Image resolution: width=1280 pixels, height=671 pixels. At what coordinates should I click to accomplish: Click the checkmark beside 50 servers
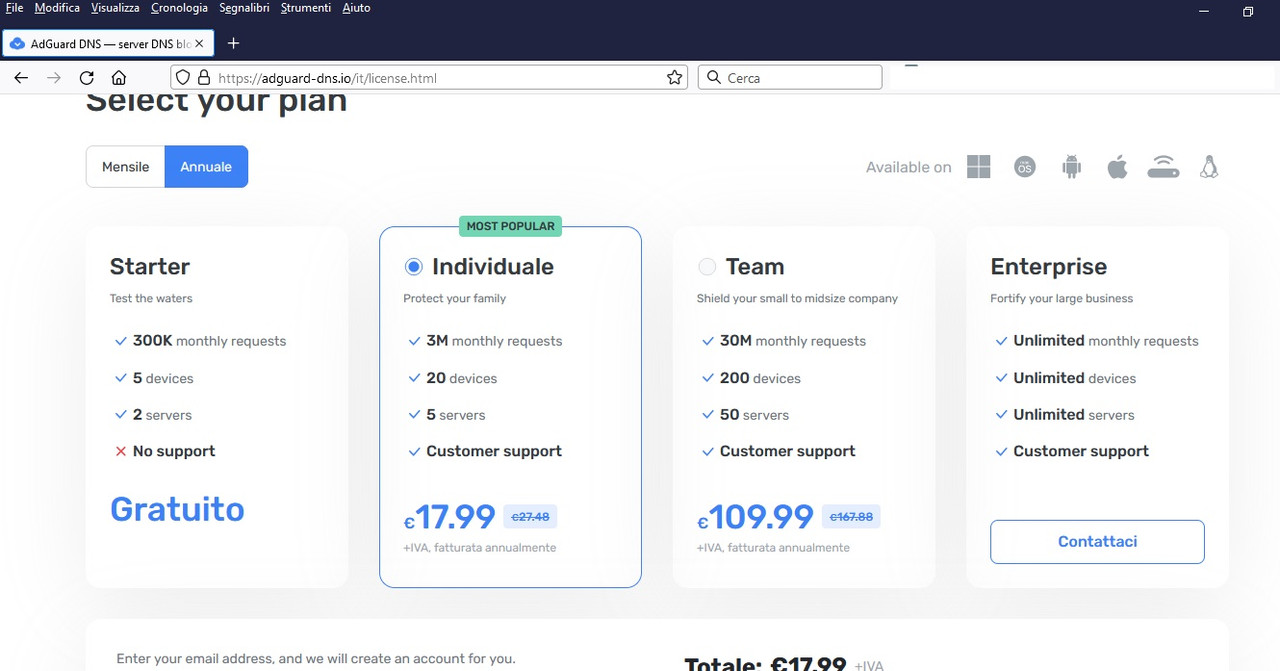click(708, 415)
